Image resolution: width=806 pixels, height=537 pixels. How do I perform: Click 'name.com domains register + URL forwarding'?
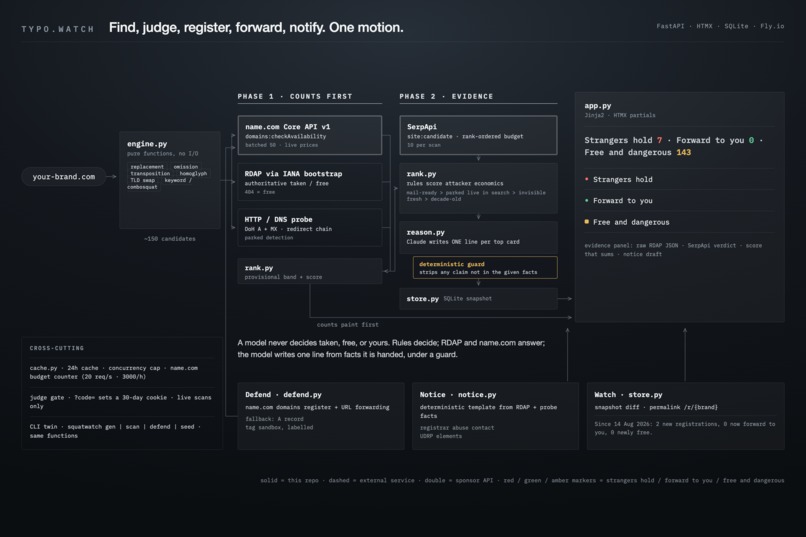(317, 408)
